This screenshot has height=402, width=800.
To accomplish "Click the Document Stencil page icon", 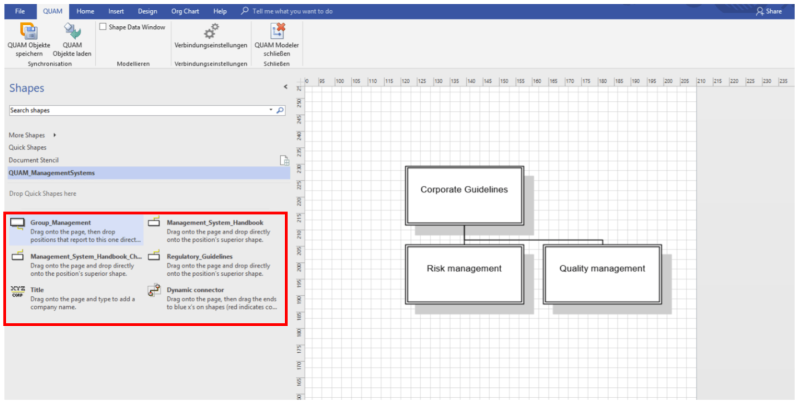I will [x=284, y=160].
